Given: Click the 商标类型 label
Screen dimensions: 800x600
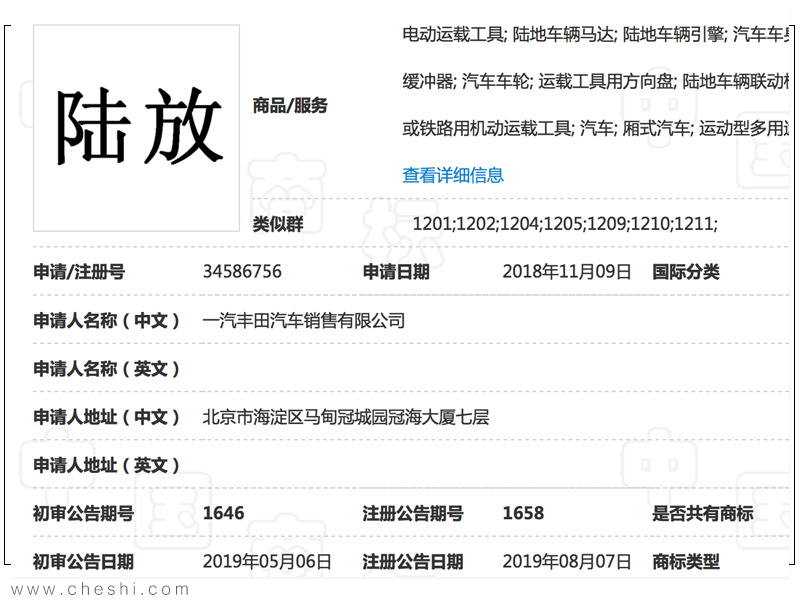Looking at the screenshot, I should [686, 561].
